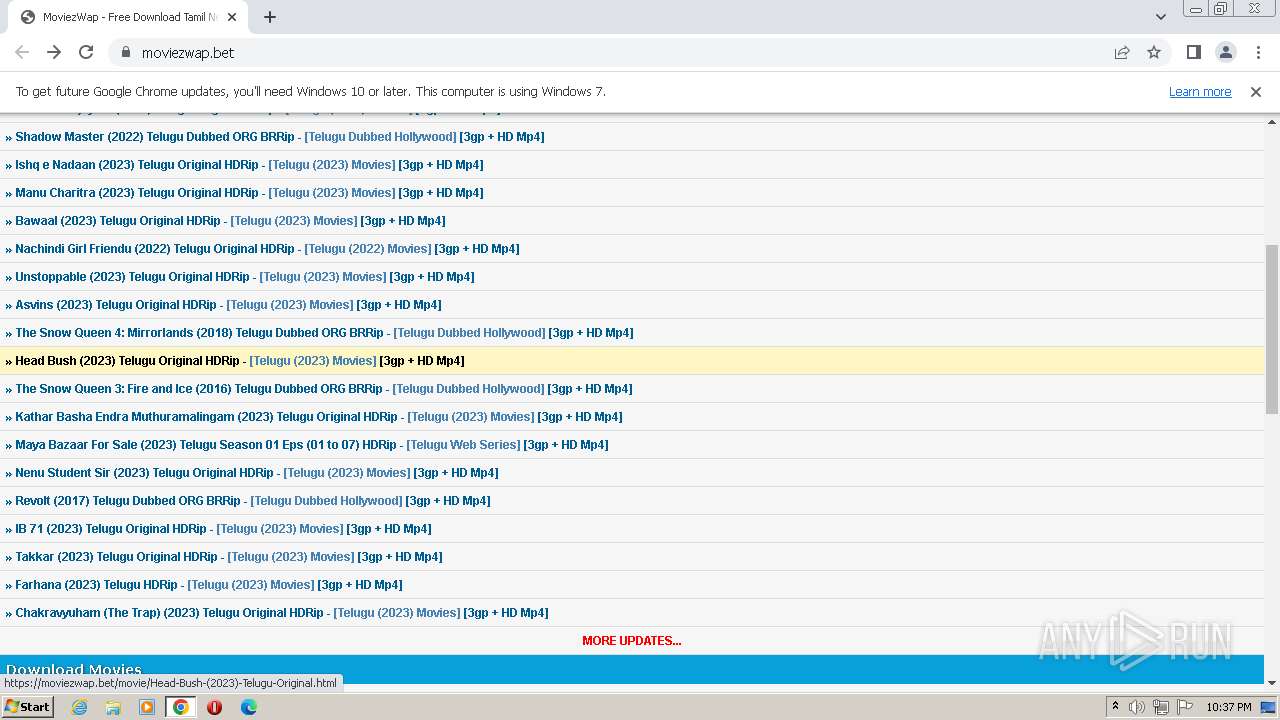Open Maya Bazaar For Sale Season 01

(206, 445)
